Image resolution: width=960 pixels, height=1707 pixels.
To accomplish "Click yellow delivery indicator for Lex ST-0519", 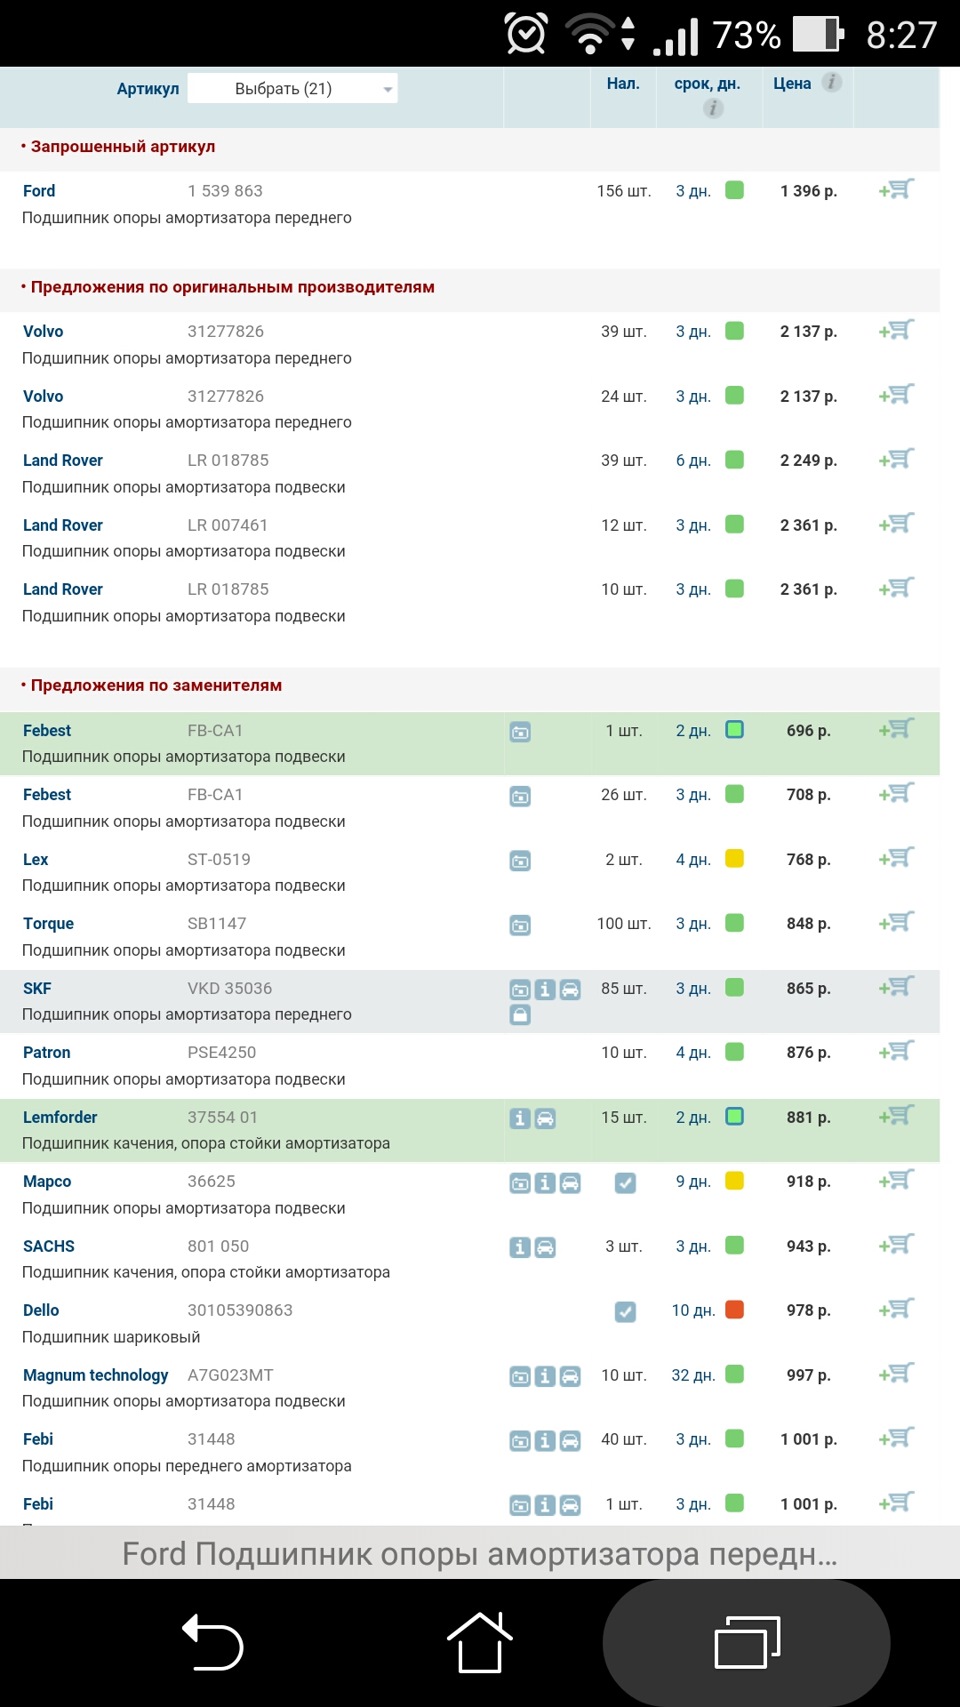I will (733, 859).
